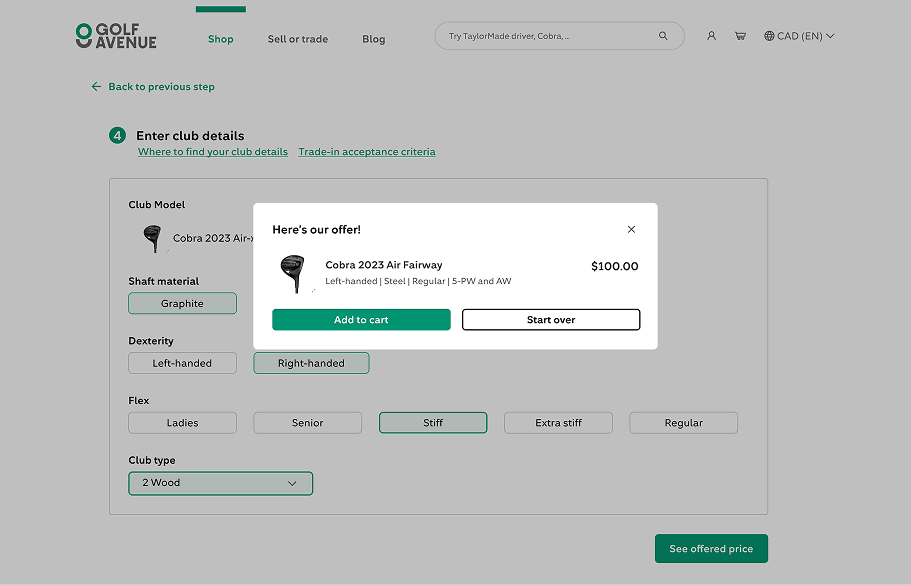911x585 pixels.
Task: Select Graphite shaft material
Action: click(182, 303)
